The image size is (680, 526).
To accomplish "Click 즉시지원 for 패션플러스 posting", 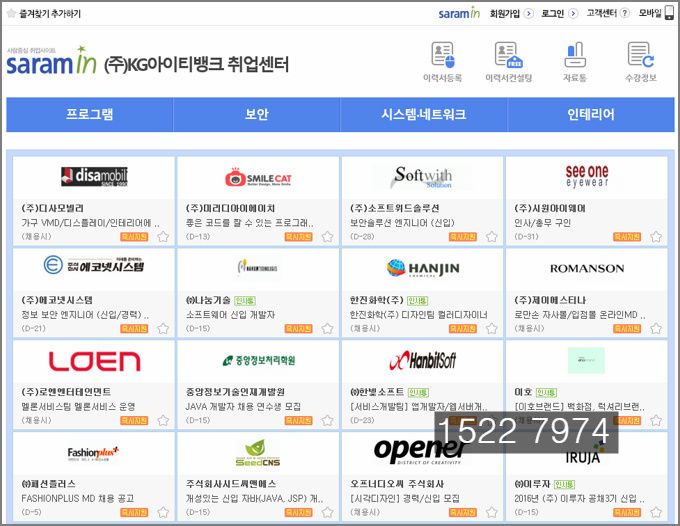I will click(134, 513).
